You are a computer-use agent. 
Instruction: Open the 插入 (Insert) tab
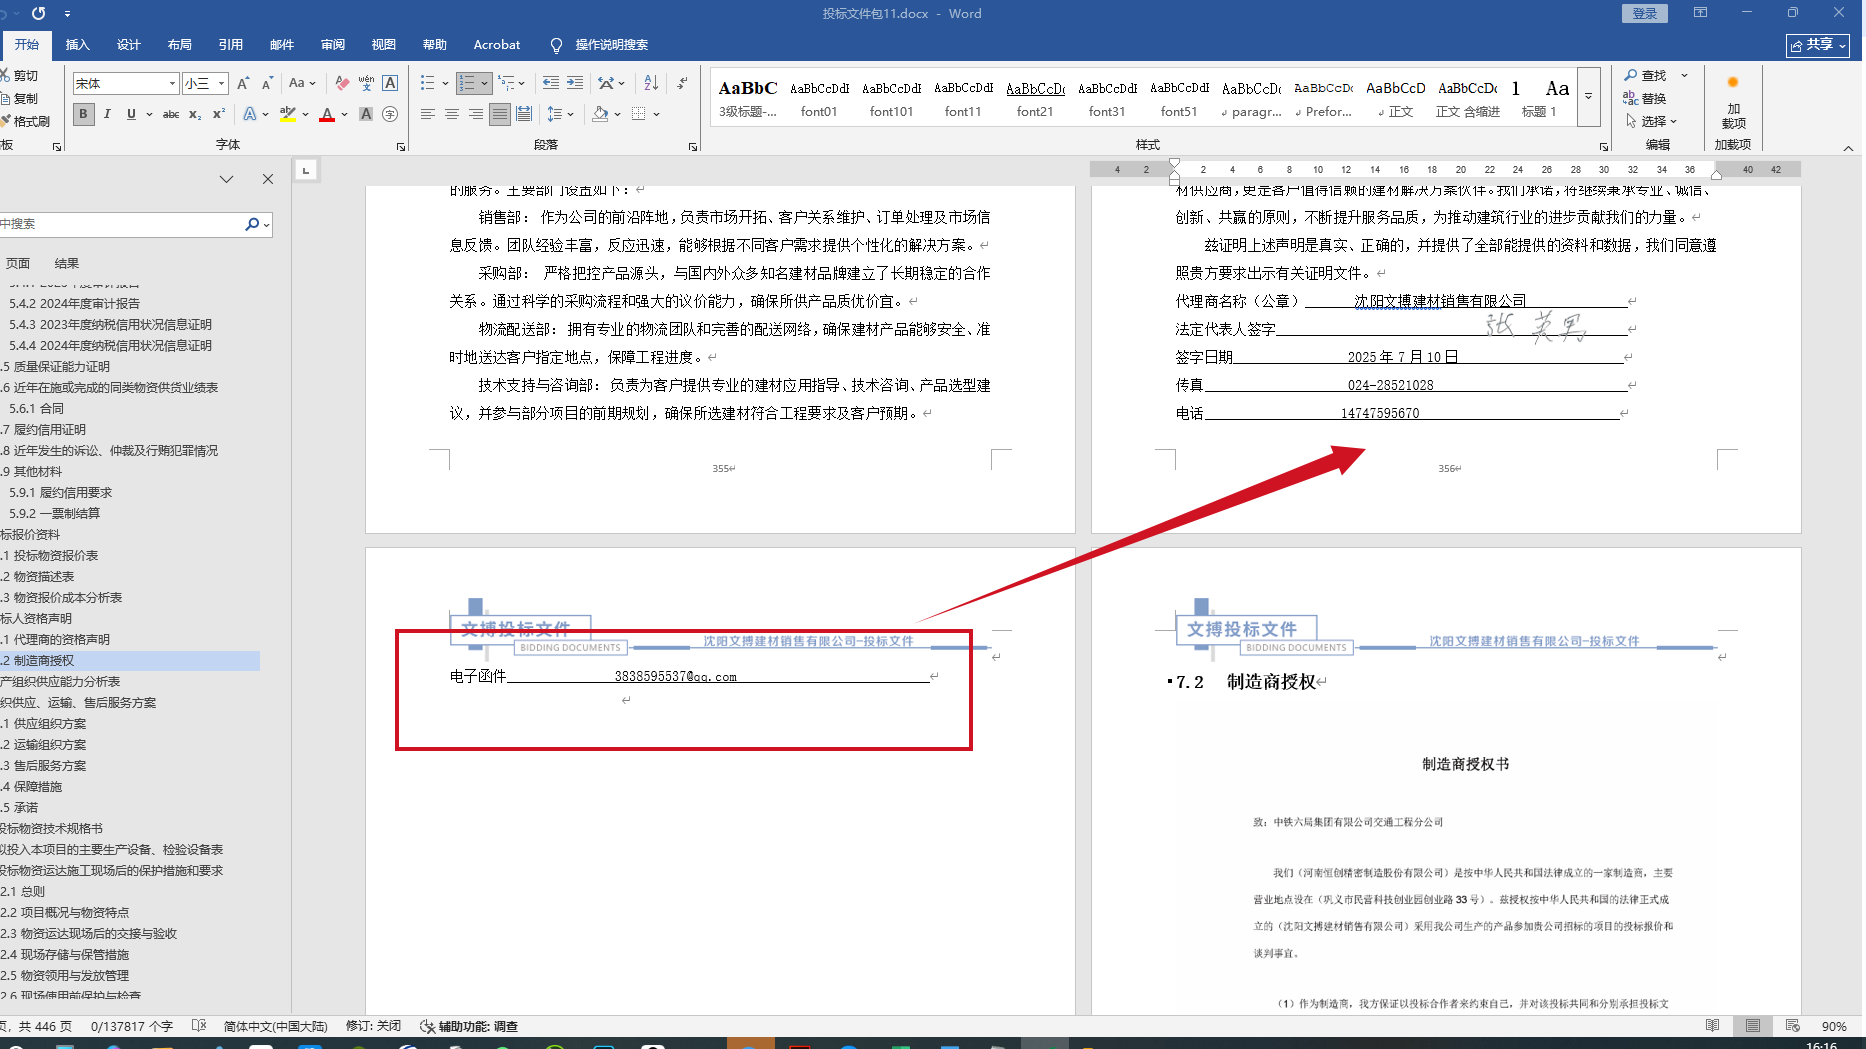click(x=77, y=44)
